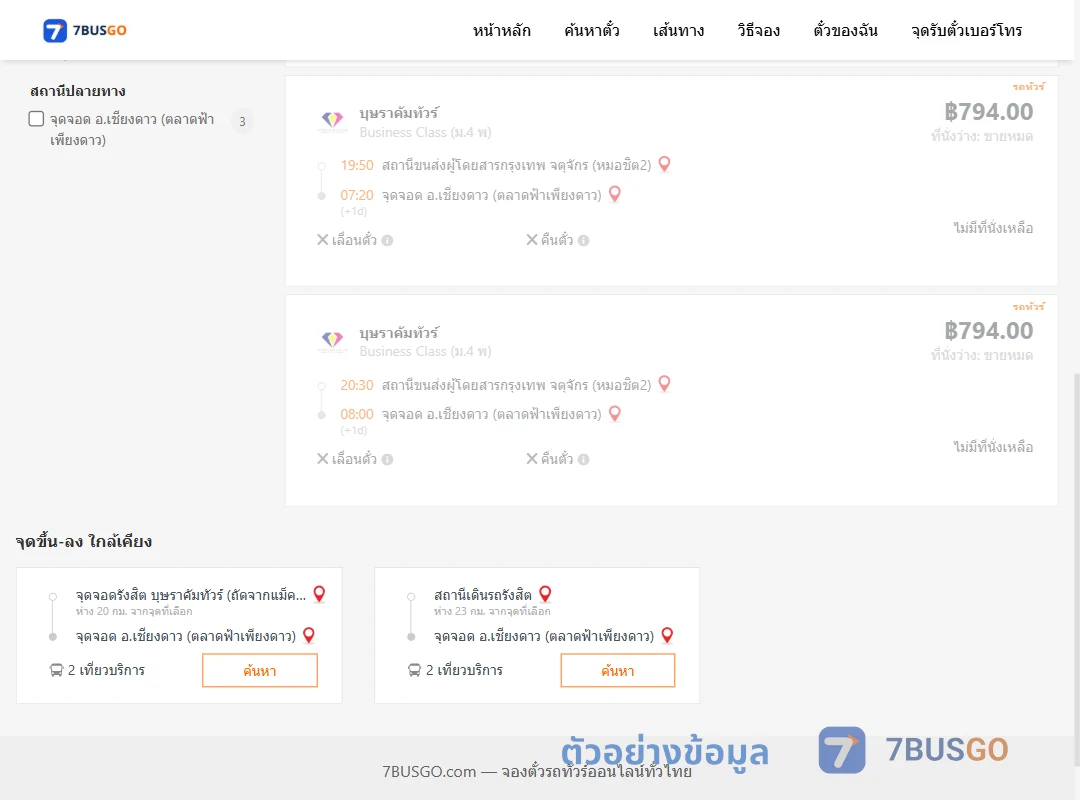Click เลื่อนตั๋ว info icon on 19:50 trip
The width and height of the screenshot is (1080, 800).
click(x=387, y=240)
